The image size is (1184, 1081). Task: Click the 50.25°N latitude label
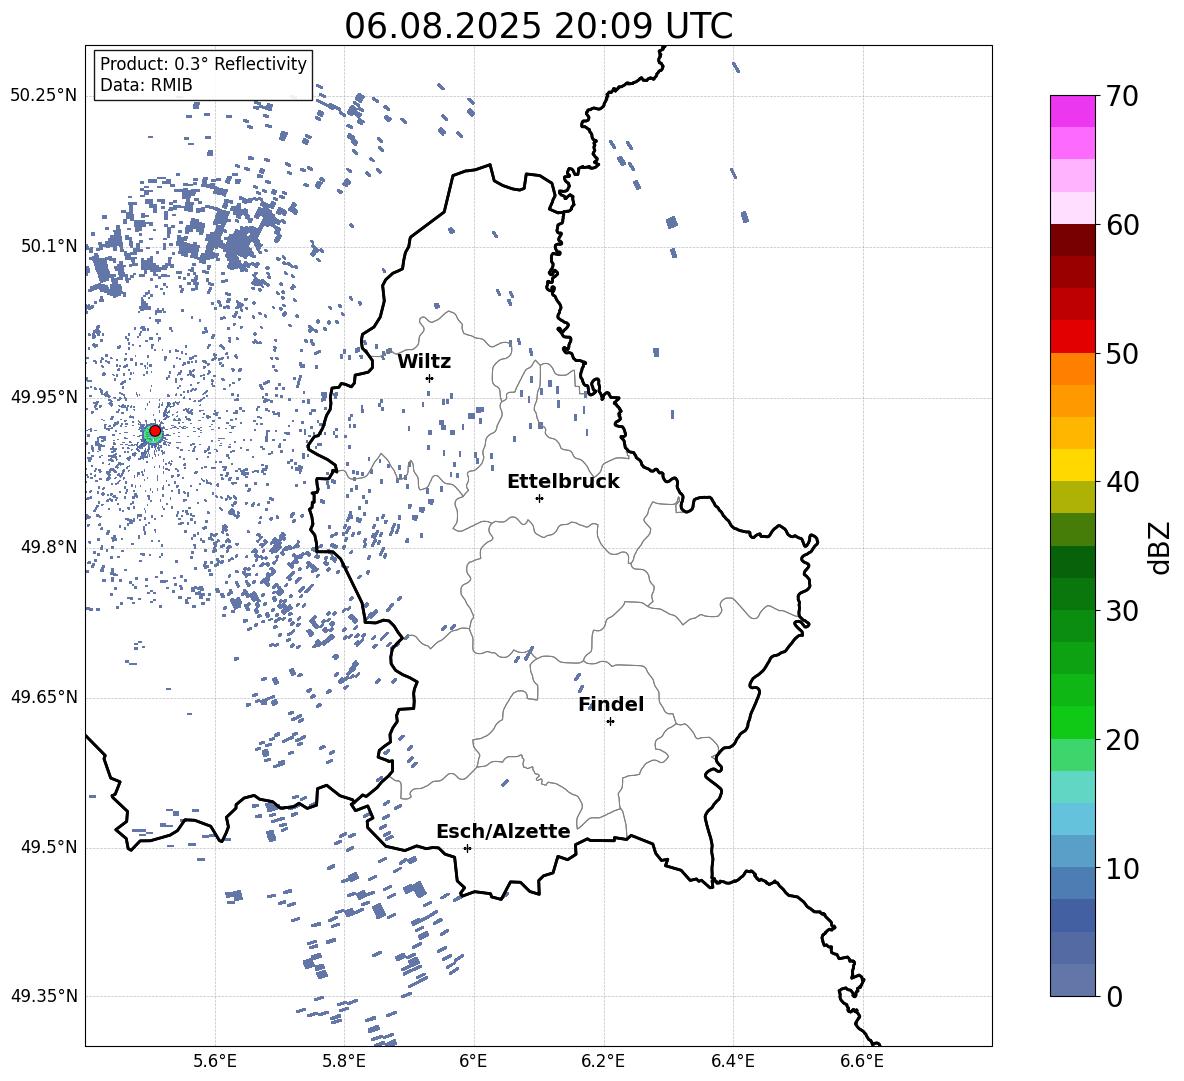tap(44, 96)
